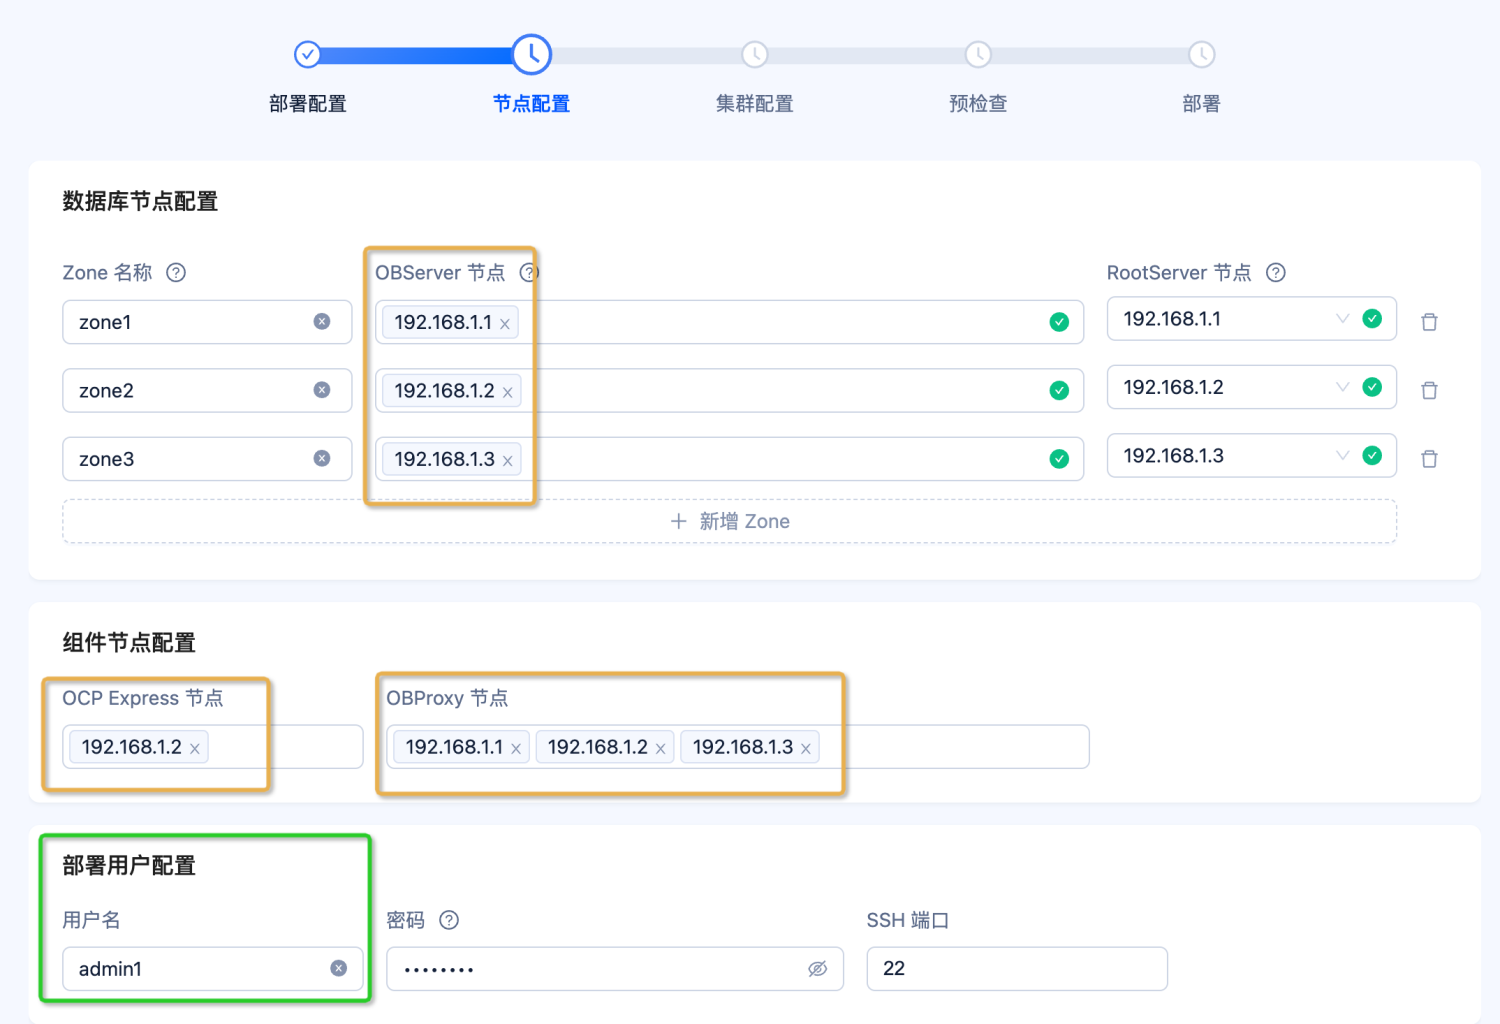Clear the zone1 name field
Image resolution: width=1500 pixels, height=1024 pixels.
click(322, 321)
